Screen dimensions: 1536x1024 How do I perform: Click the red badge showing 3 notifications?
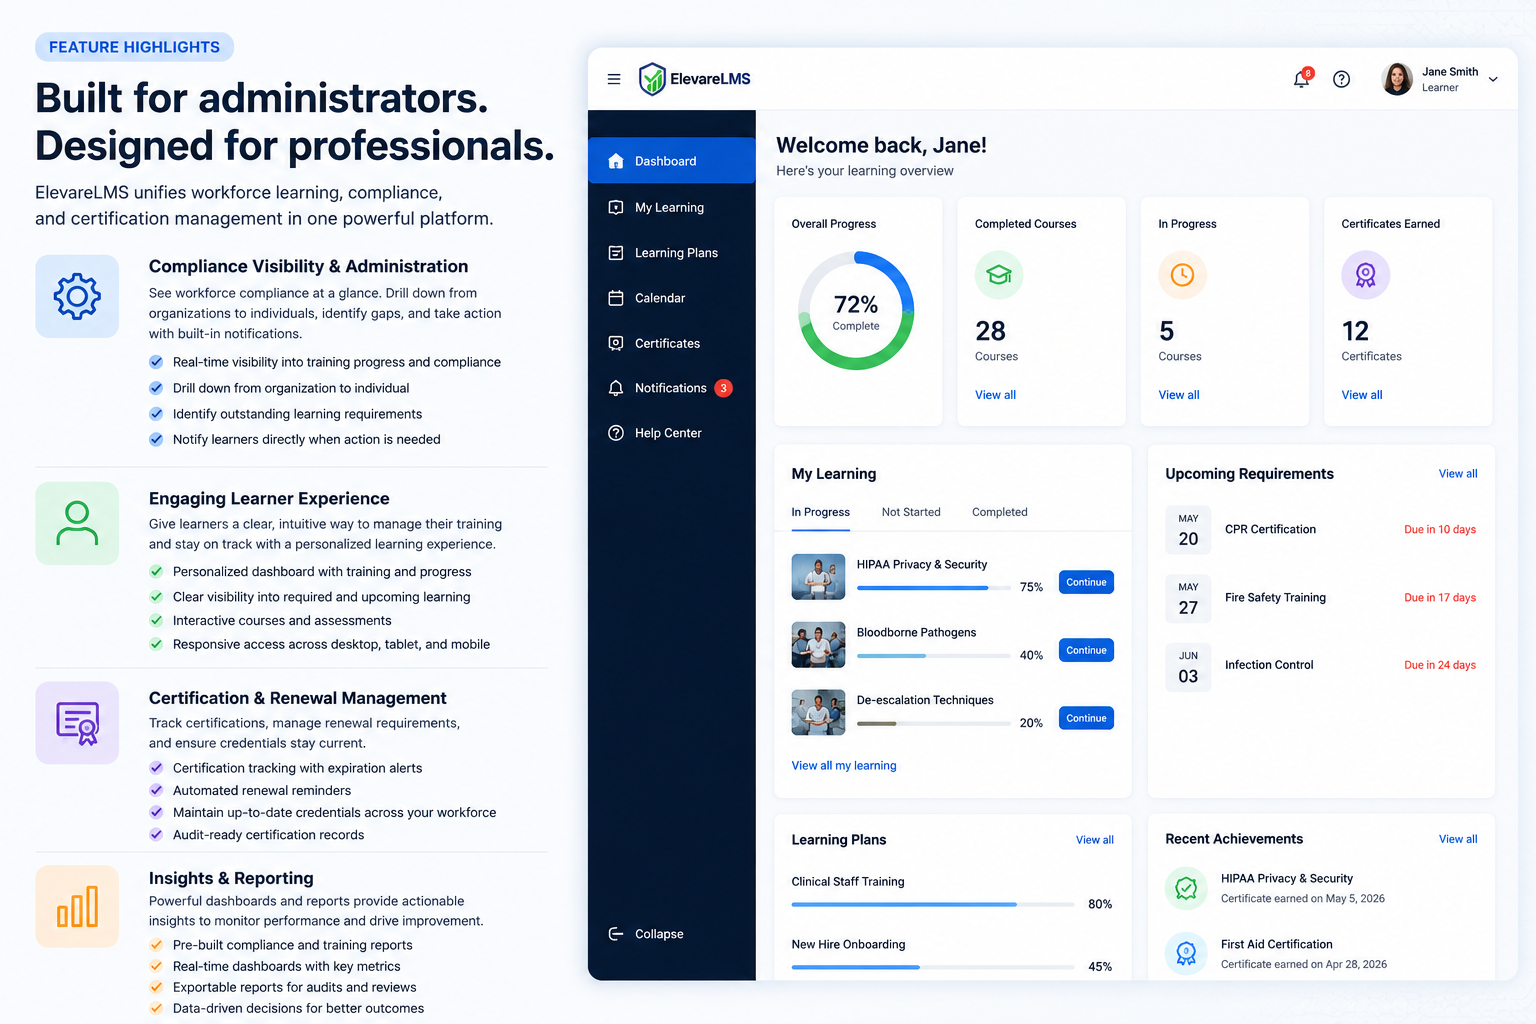[724, 388]
